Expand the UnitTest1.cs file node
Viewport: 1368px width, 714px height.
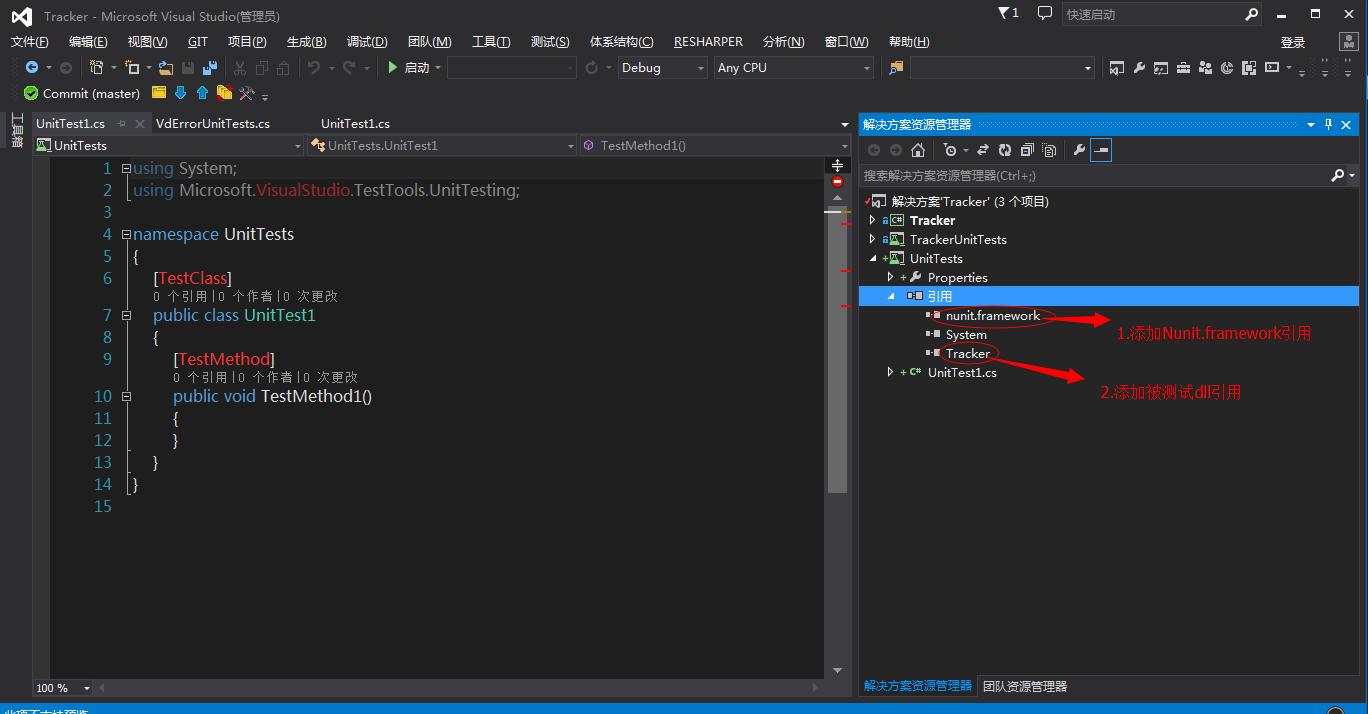[890, 372]
